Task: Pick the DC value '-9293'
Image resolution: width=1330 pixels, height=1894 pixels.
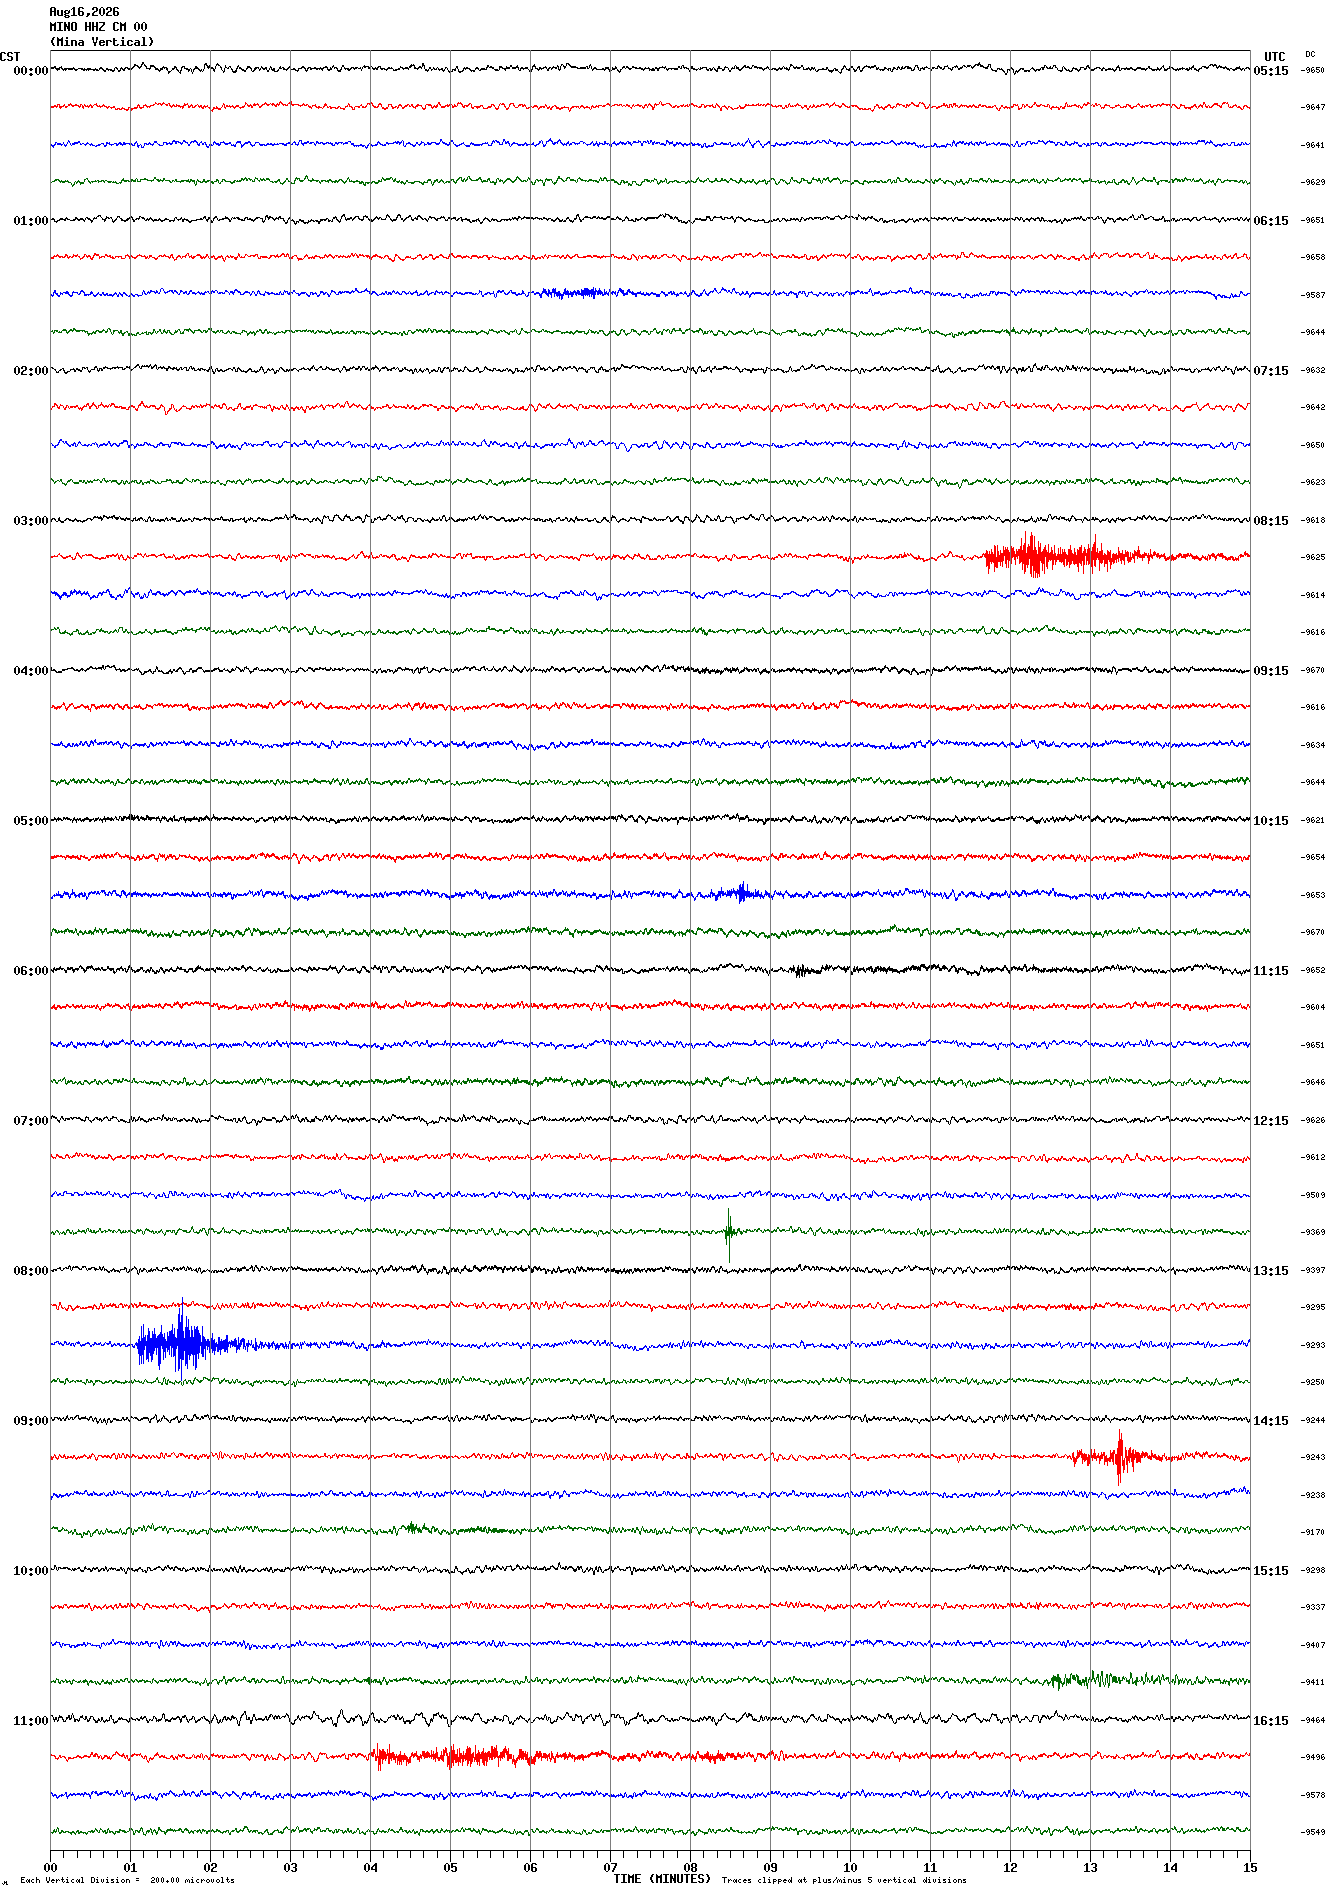Action: point(1313,1345)
